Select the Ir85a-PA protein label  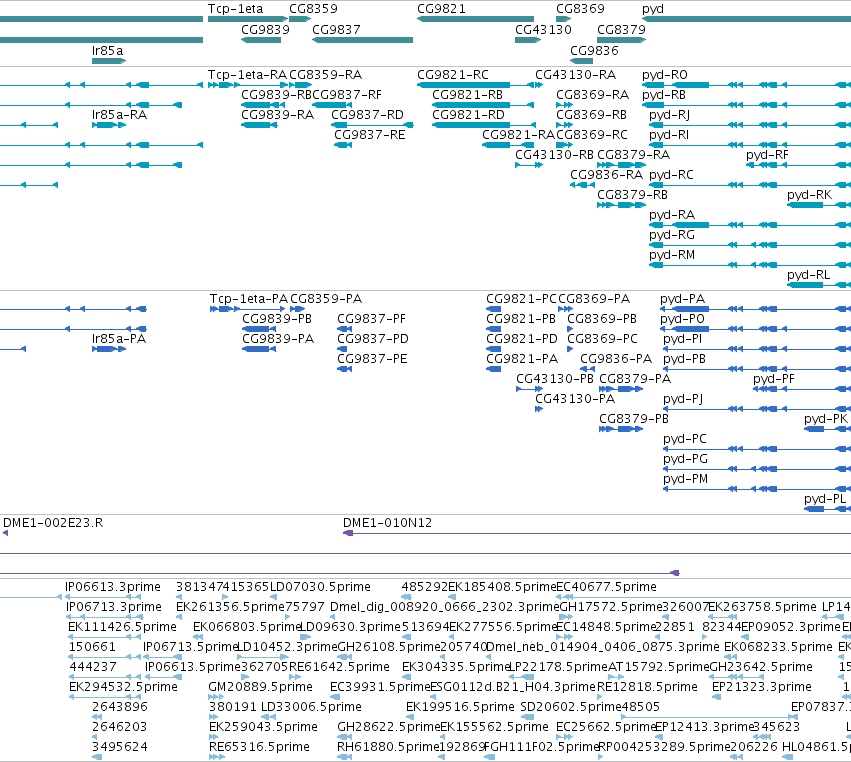coord(119,339)
